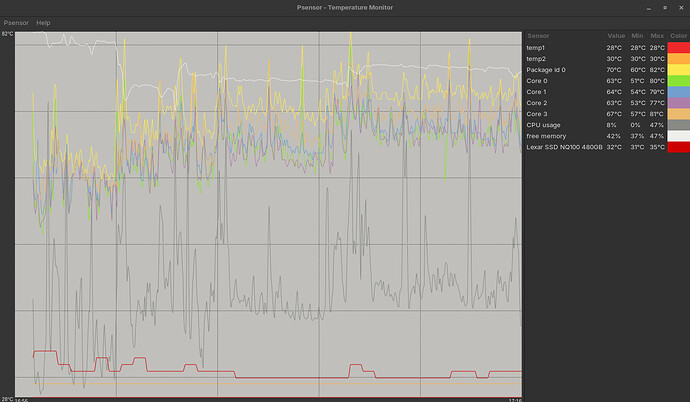Pick the blue Core 1 color swatch
This screenshot has height=402, width=690.
click(x=677, y=92)
